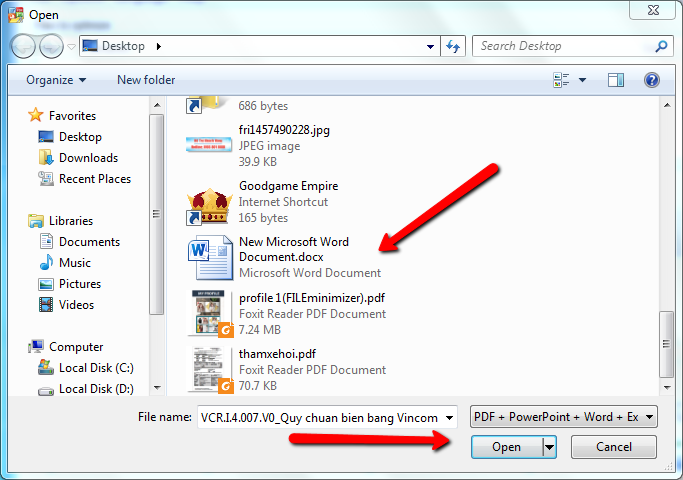
Task: Select the thamxehoi.pdf thumbnail
Action: click(x=210, y=369)
